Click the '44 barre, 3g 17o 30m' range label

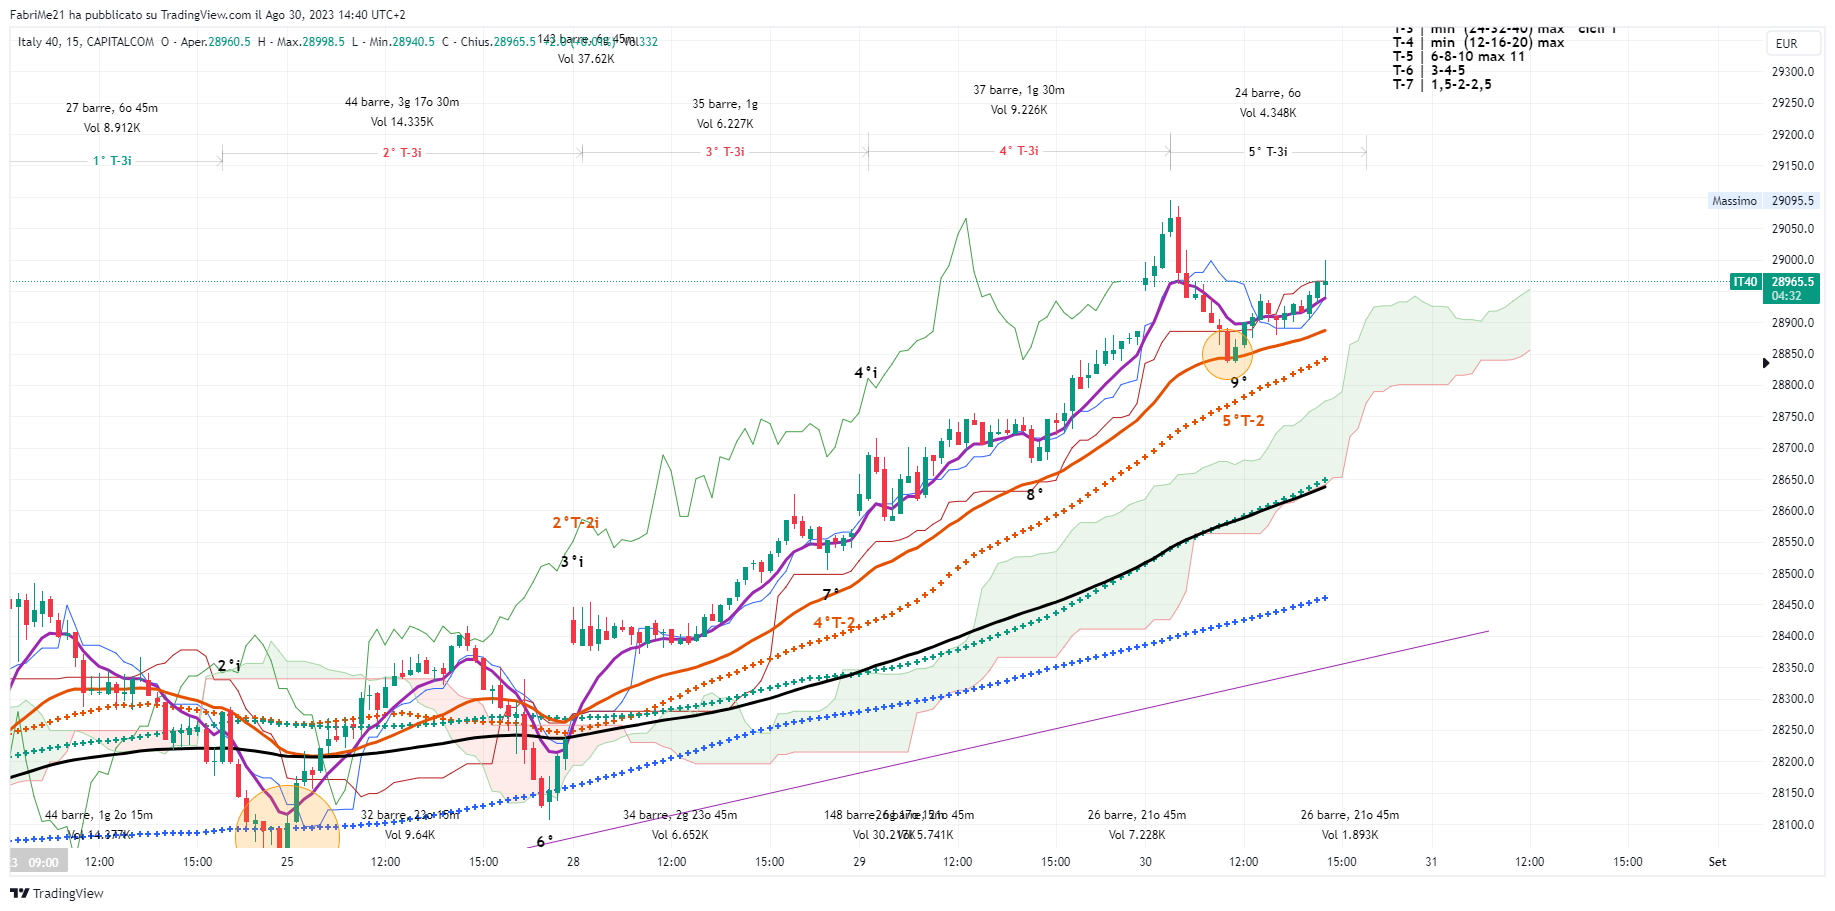pos(402,102)
